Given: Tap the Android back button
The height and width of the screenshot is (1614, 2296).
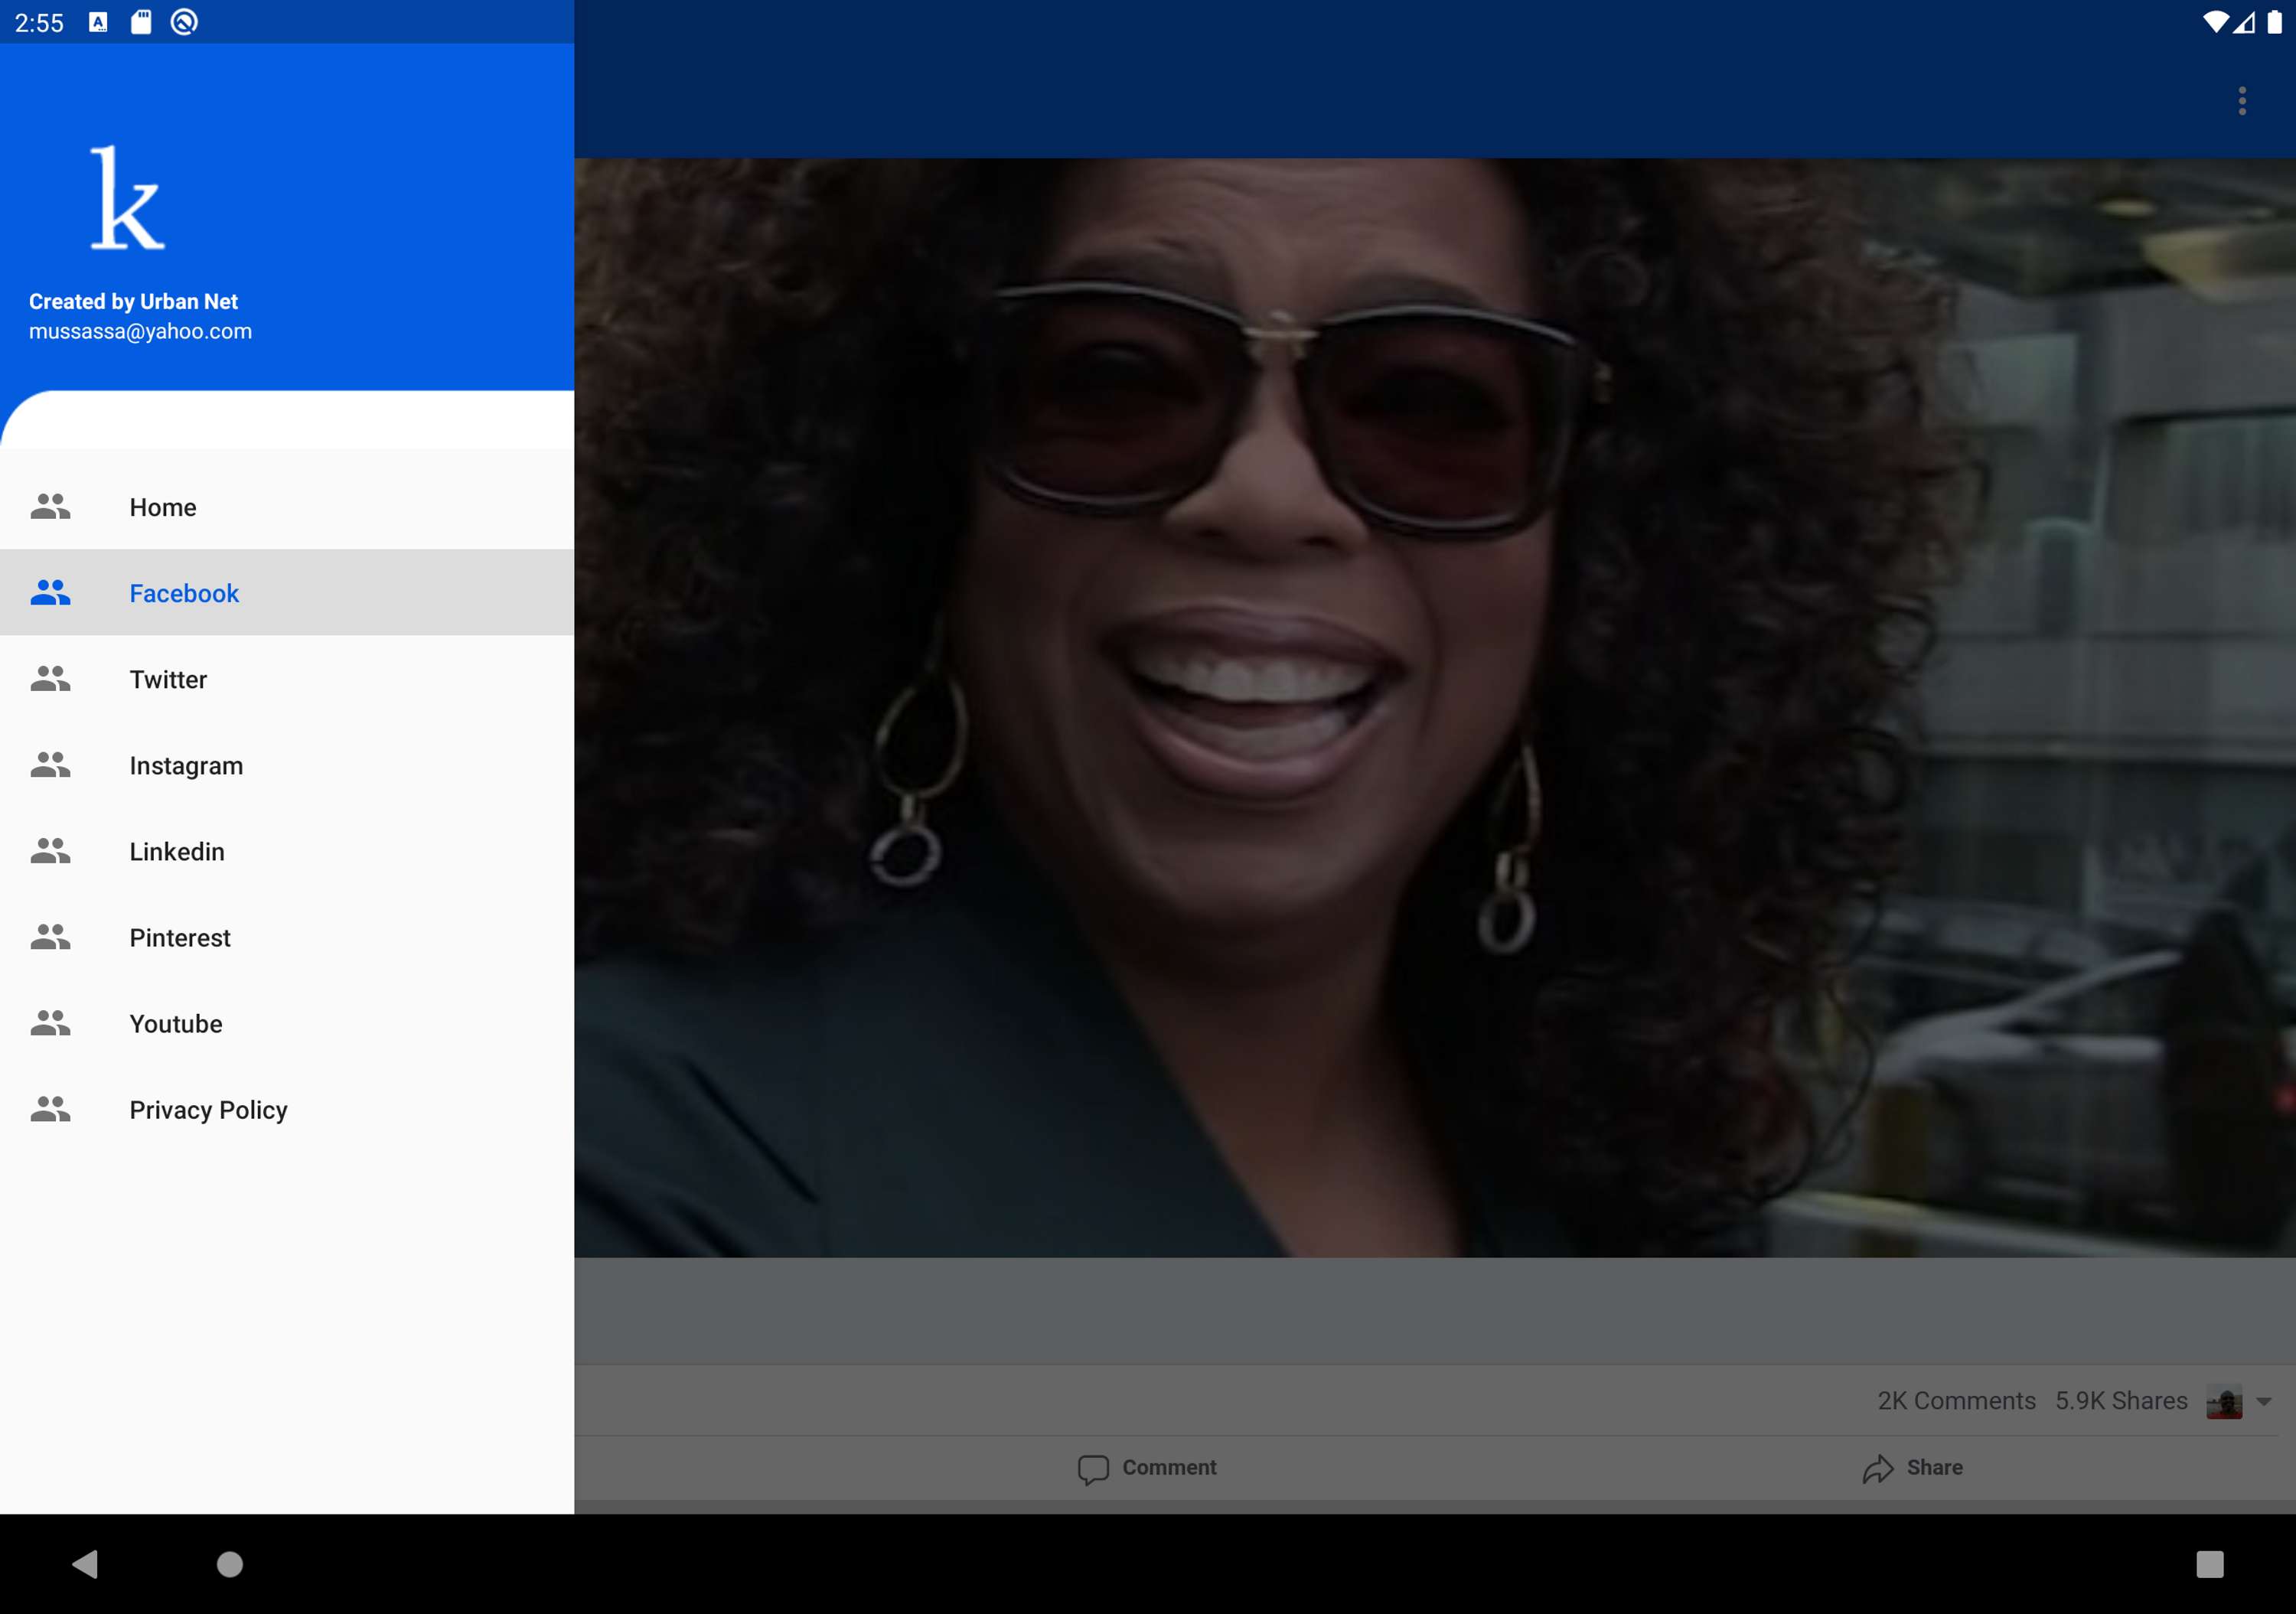Looking at the screenshot, I should [x=85, y=1563].
